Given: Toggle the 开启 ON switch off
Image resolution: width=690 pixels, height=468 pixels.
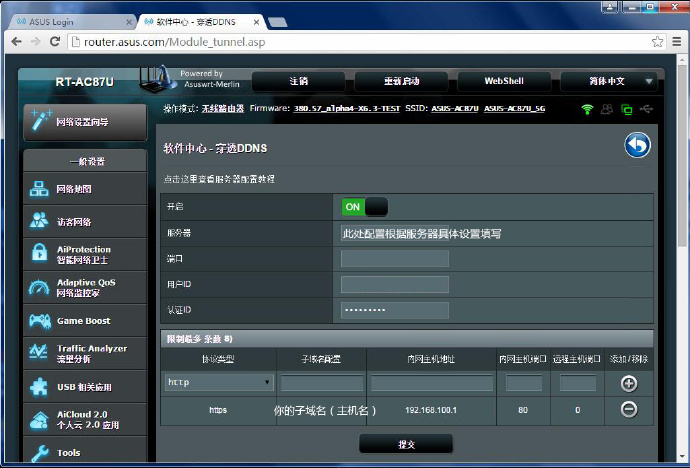Looking at the screenshot, I should click(x=364, y=207).
